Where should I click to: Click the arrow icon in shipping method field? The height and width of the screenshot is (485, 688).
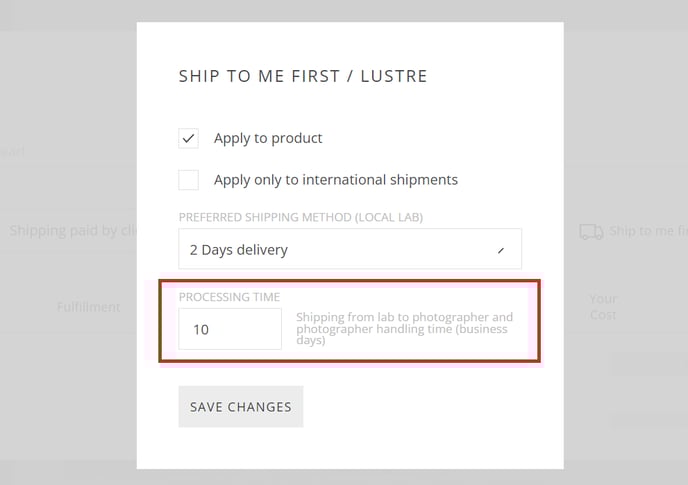(x=501, y=250)
